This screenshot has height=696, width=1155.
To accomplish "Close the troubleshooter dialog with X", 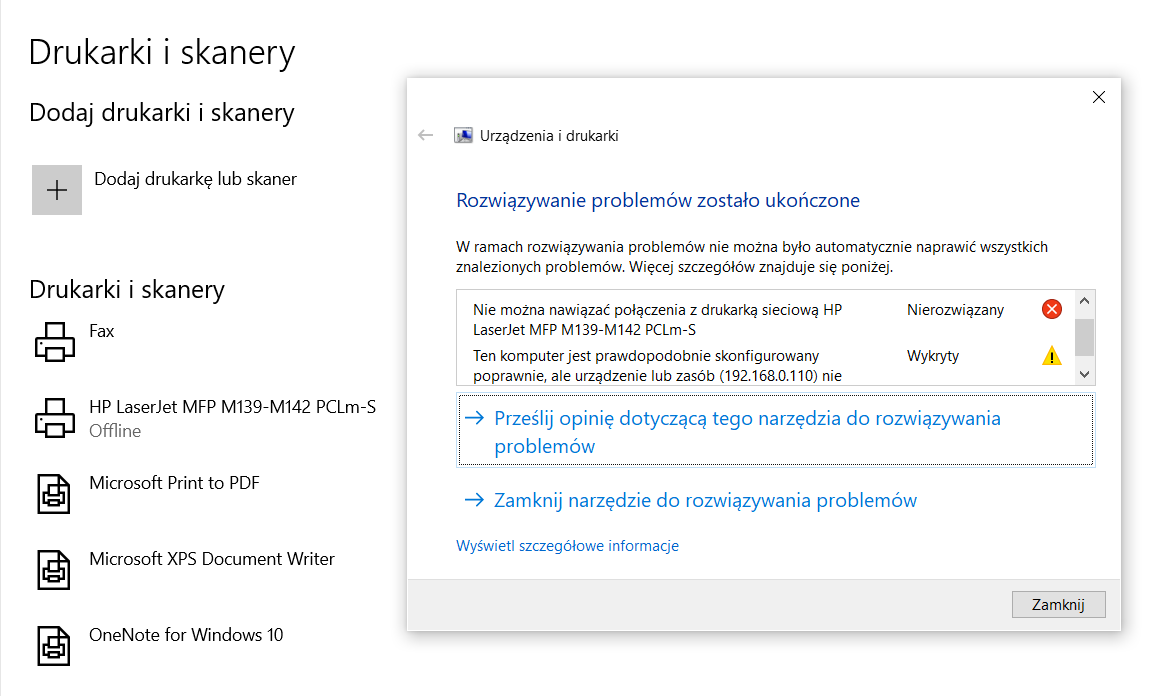I will 1098,97.
